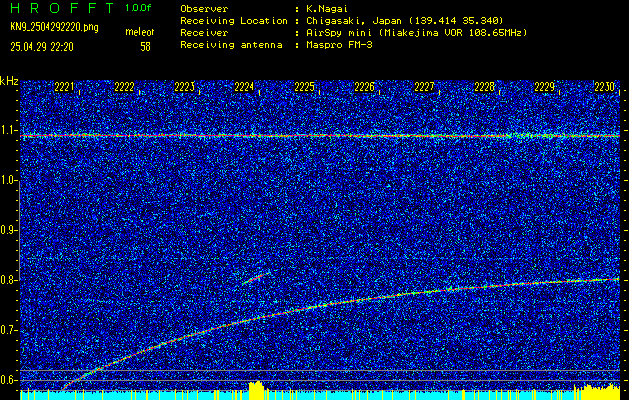Click the 0.9 kHz axis label

click(x=9, y=230)
